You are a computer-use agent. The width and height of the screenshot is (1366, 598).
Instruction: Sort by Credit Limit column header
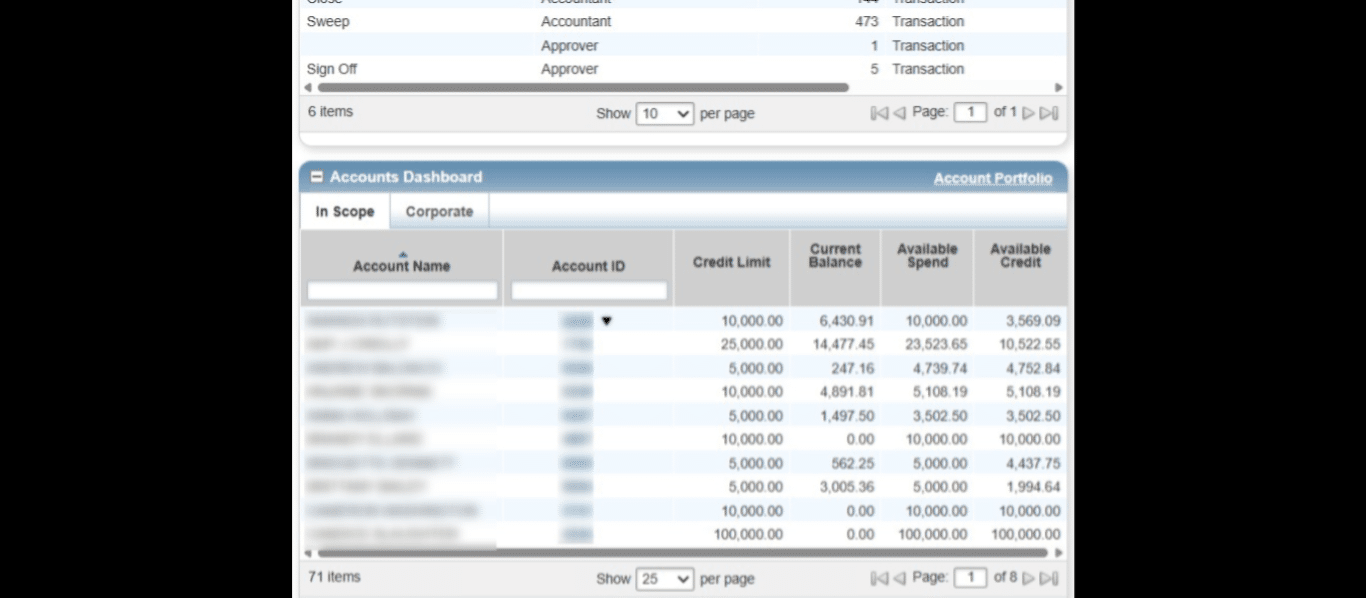[731, 262]
